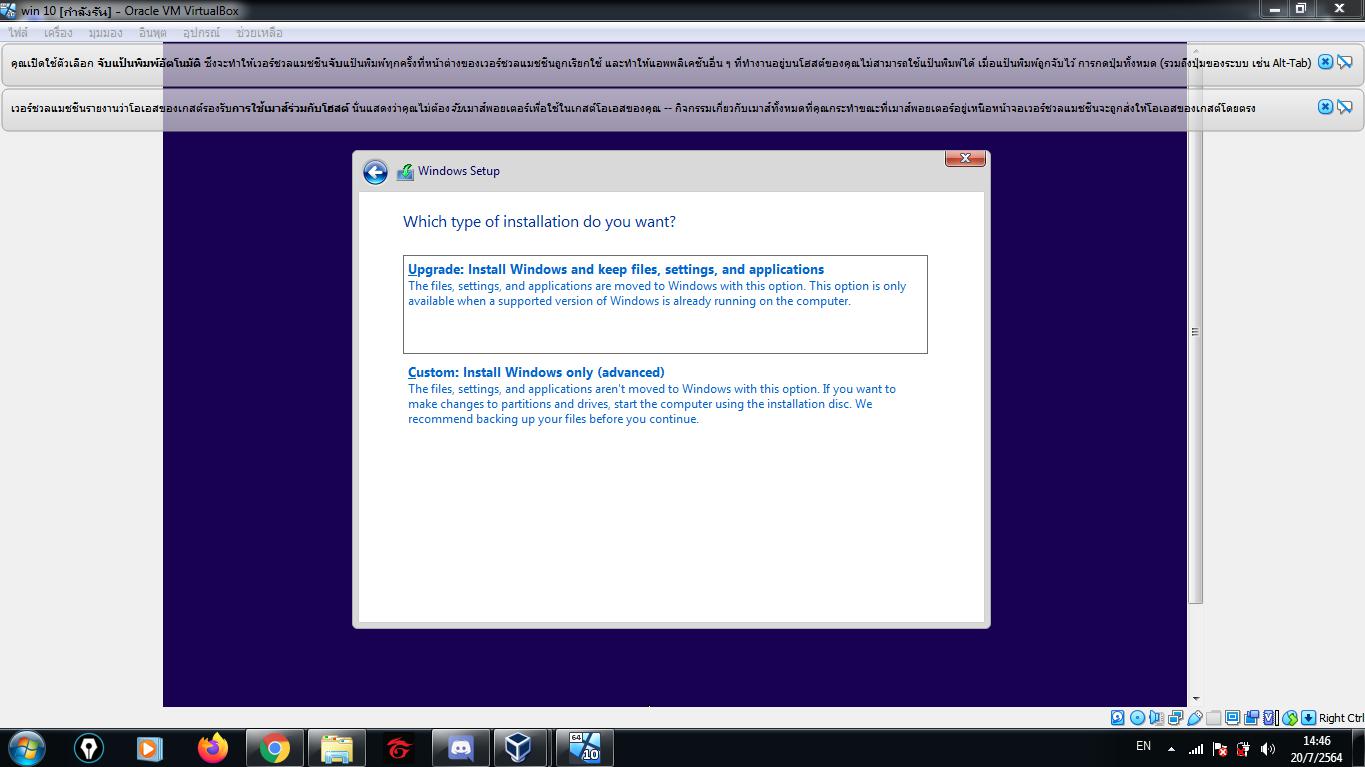Click the audio status icon
Screen dimensions: 1365x767
point(1156,718)
